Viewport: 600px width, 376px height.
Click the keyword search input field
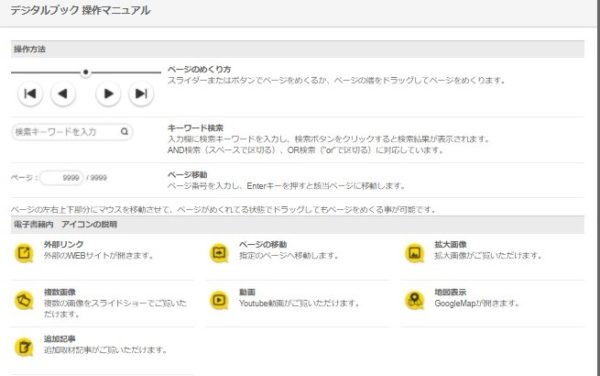coord(72,132)
